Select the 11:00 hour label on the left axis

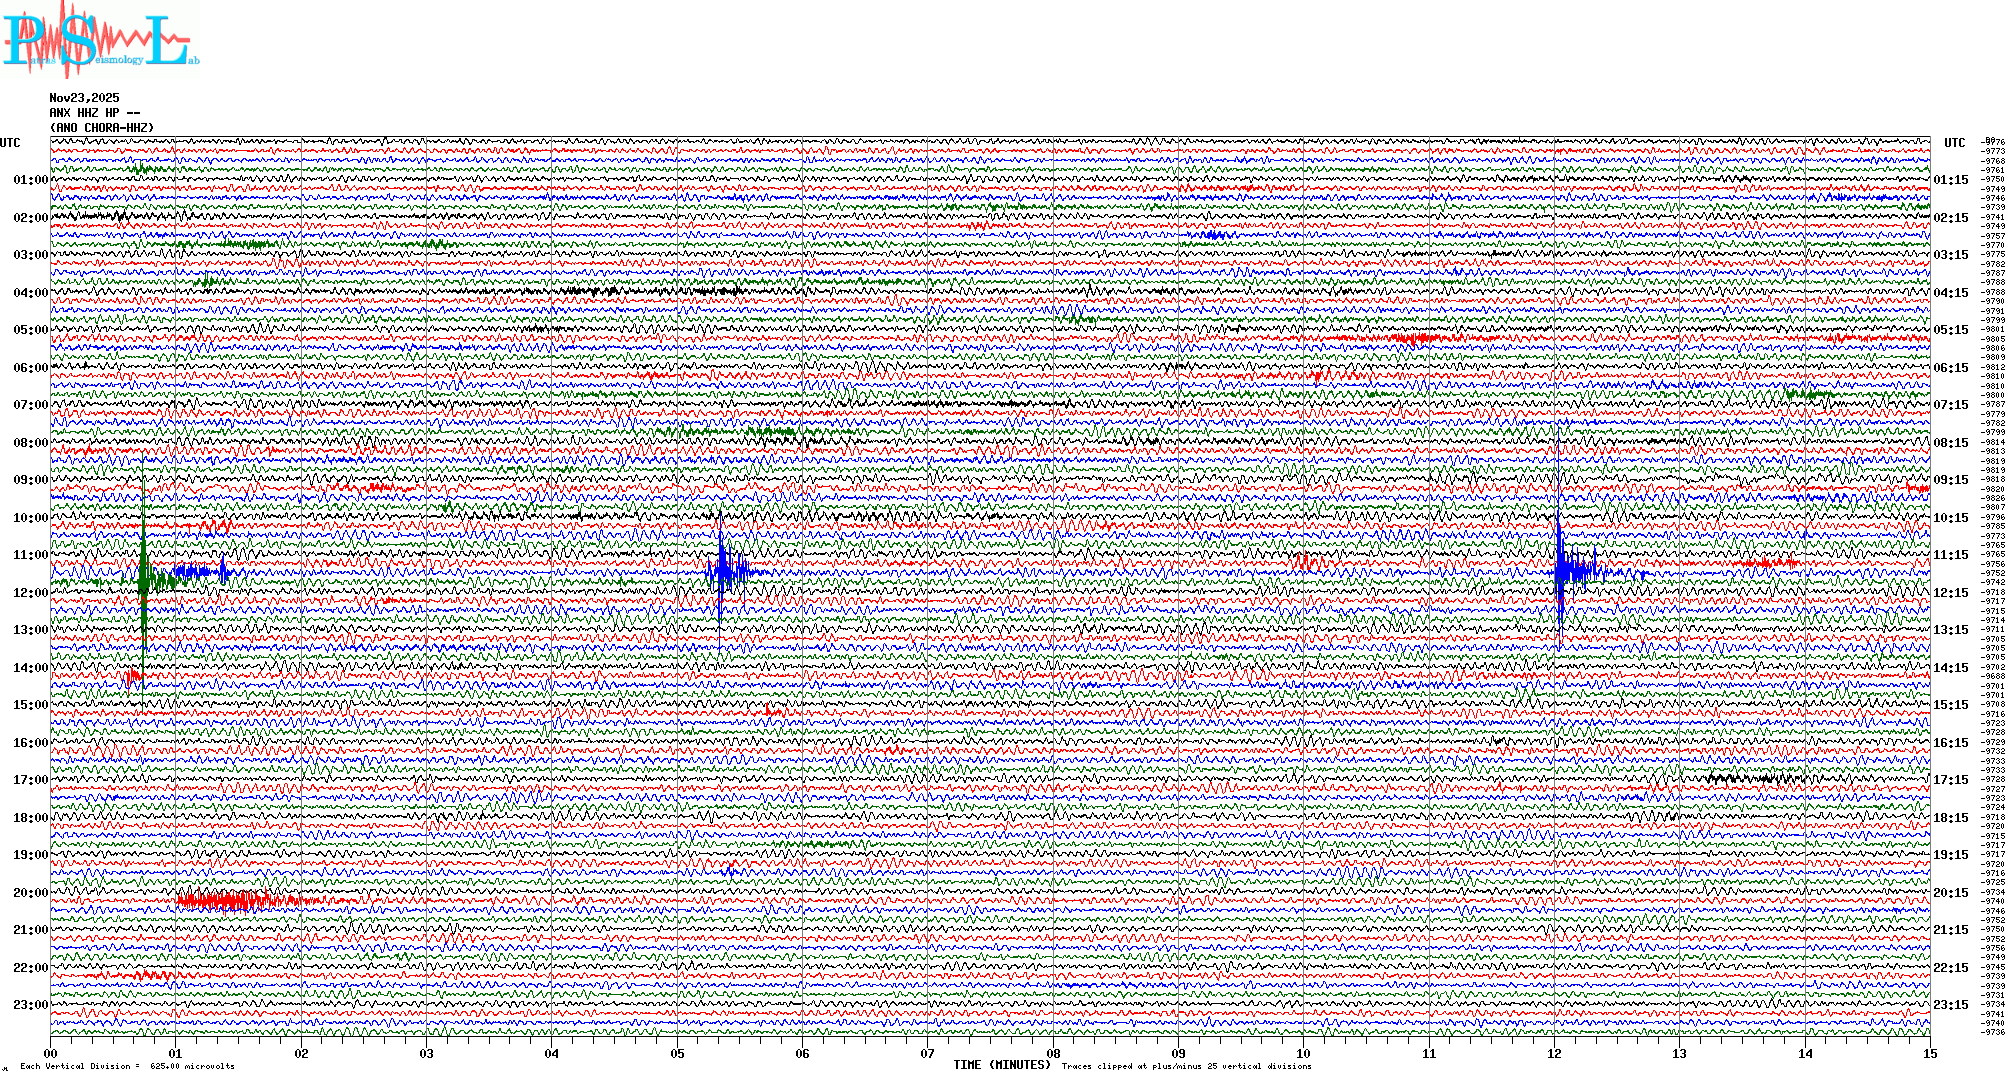(30, 555)
